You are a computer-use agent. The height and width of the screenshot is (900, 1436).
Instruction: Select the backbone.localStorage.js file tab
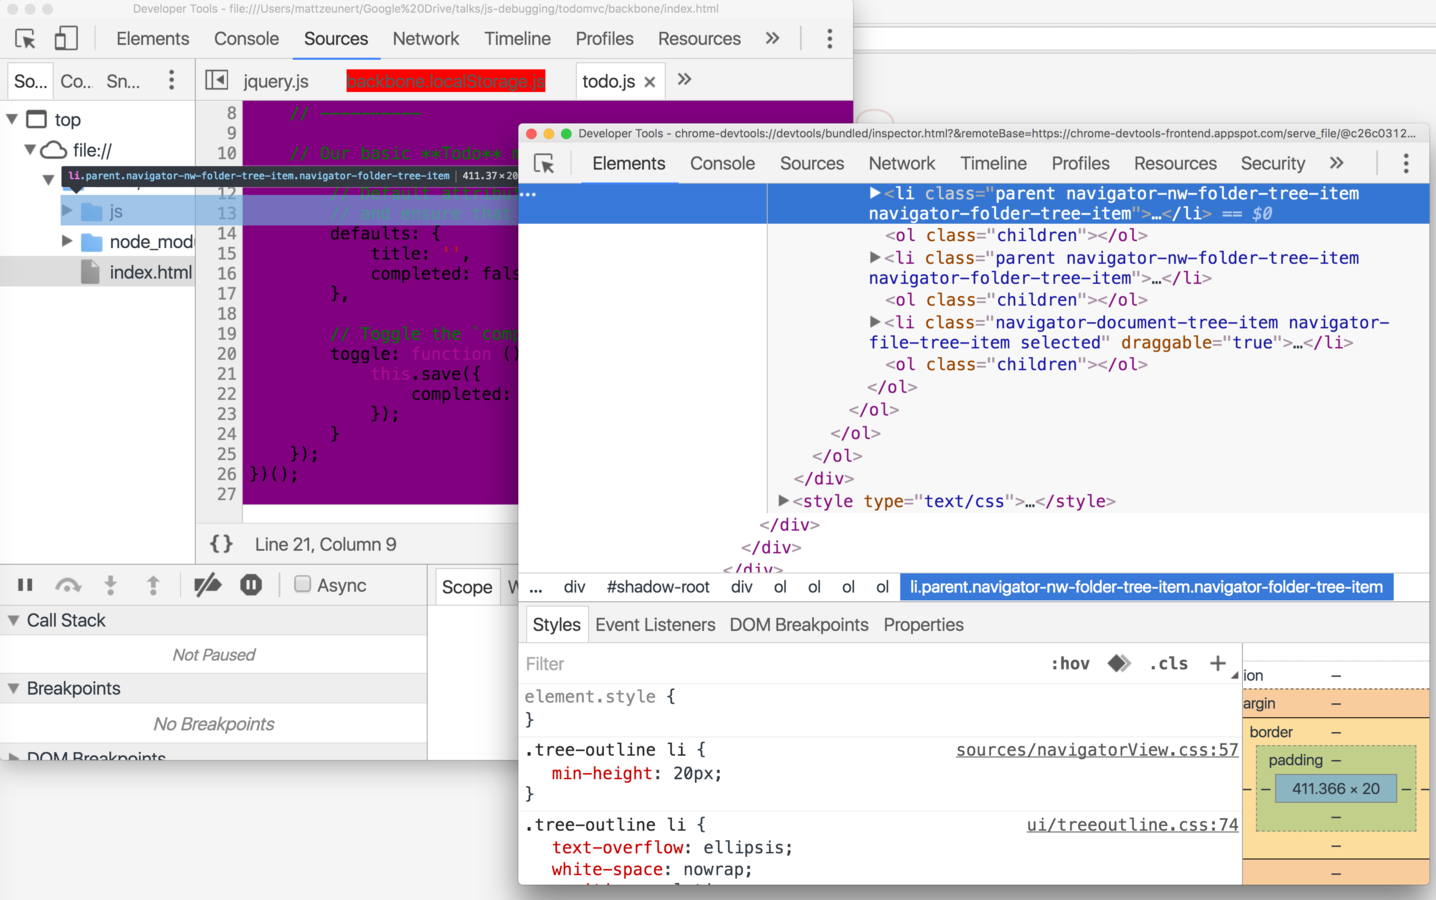446,81
